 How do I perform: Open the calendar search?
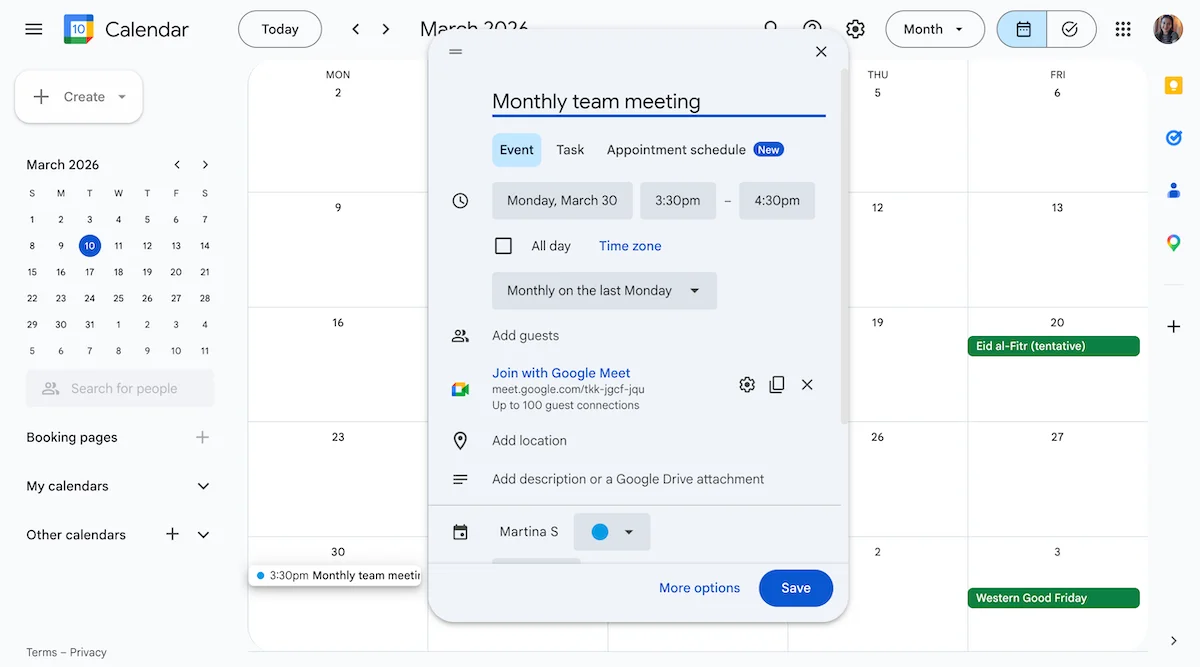pos(770,29)
